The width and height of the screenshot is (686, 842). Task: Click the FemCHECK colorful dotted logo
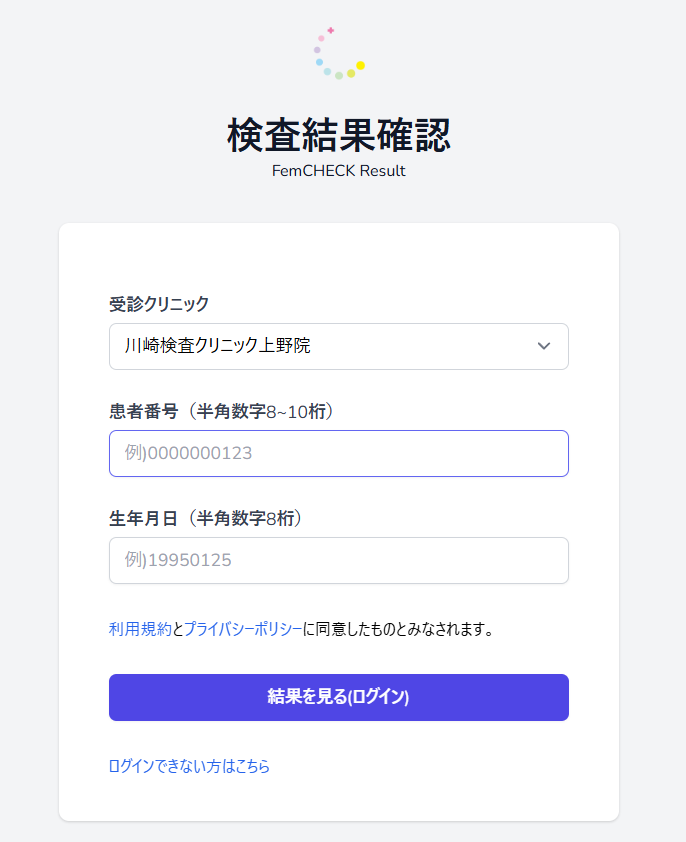[340, 53]
